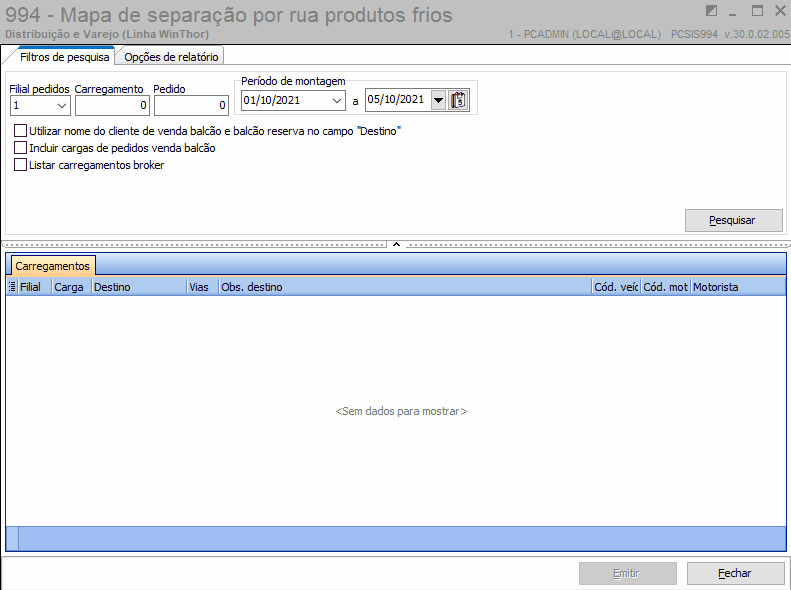Sort by the Motorista column header
791x590 pixels.
738,287
